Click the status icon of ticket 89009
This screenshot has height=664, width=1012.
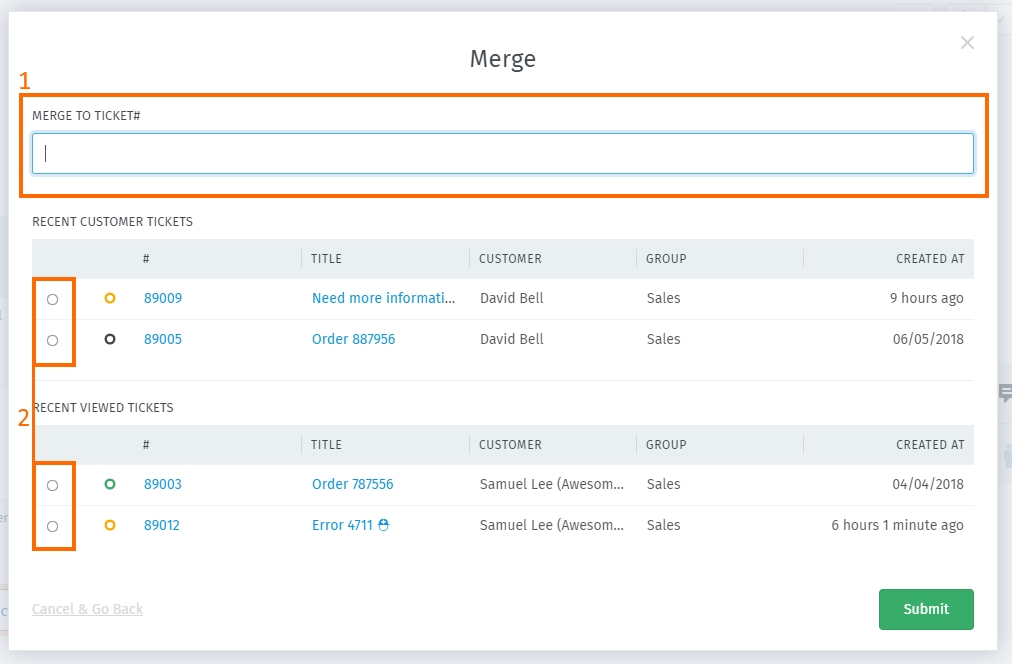click(110, 298)
